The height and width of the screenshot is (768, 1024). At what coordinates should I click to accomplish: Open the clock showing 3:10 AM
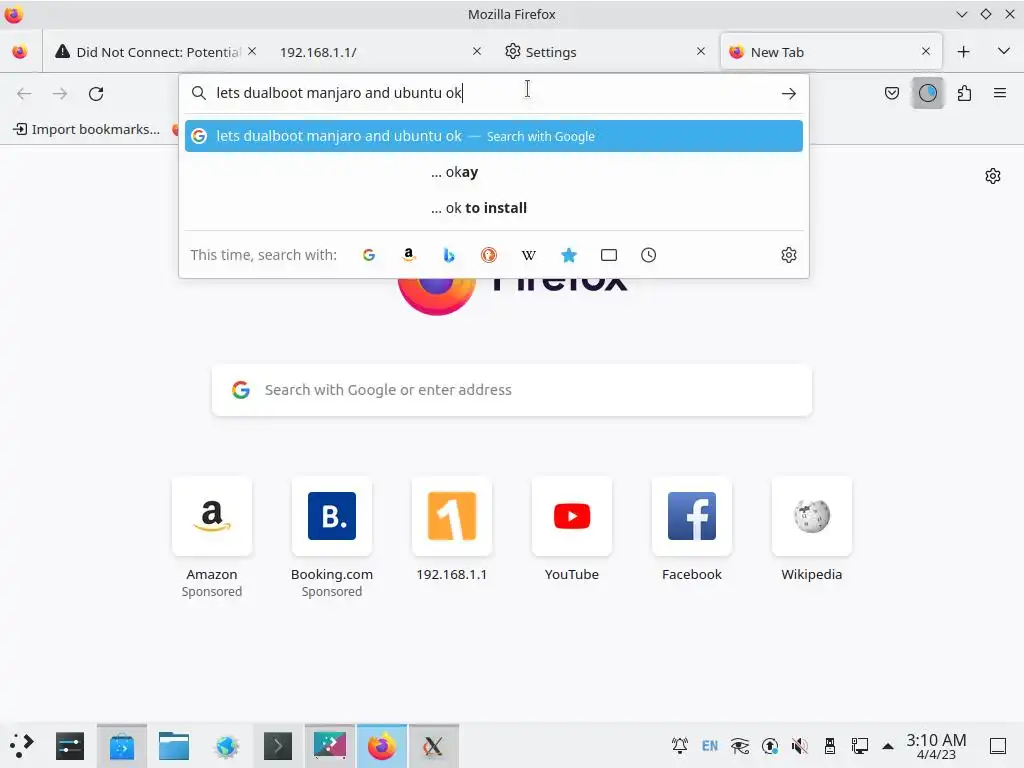936,746
